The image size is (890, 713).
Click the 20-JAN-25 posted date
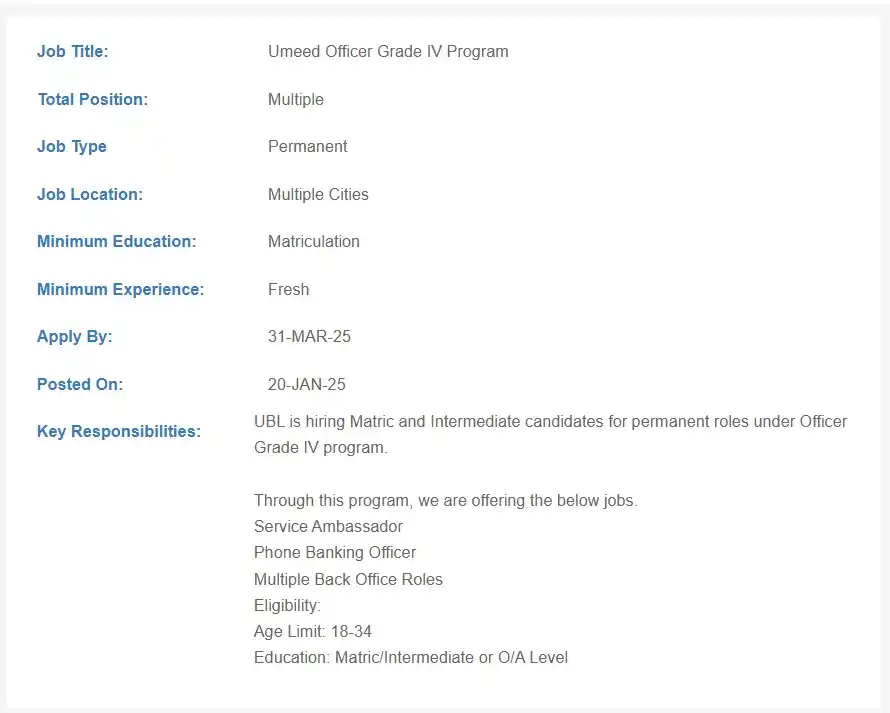(307, 384)
